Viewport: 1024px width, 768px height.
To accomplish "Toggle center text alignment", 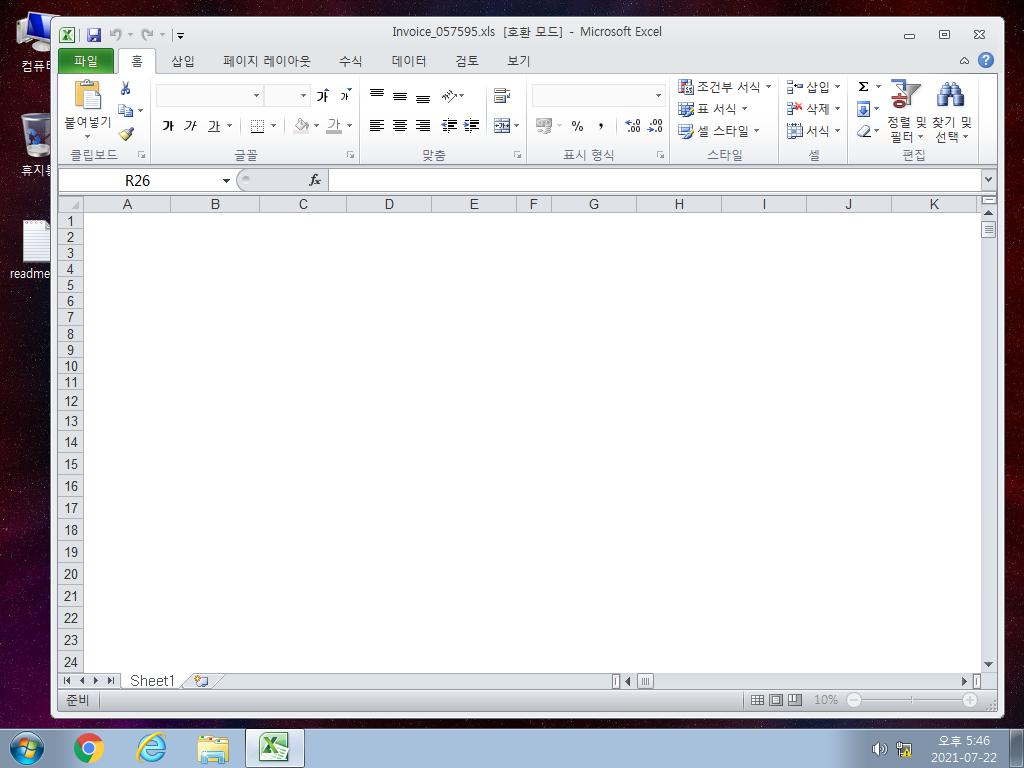I will (x=400, y=125).
